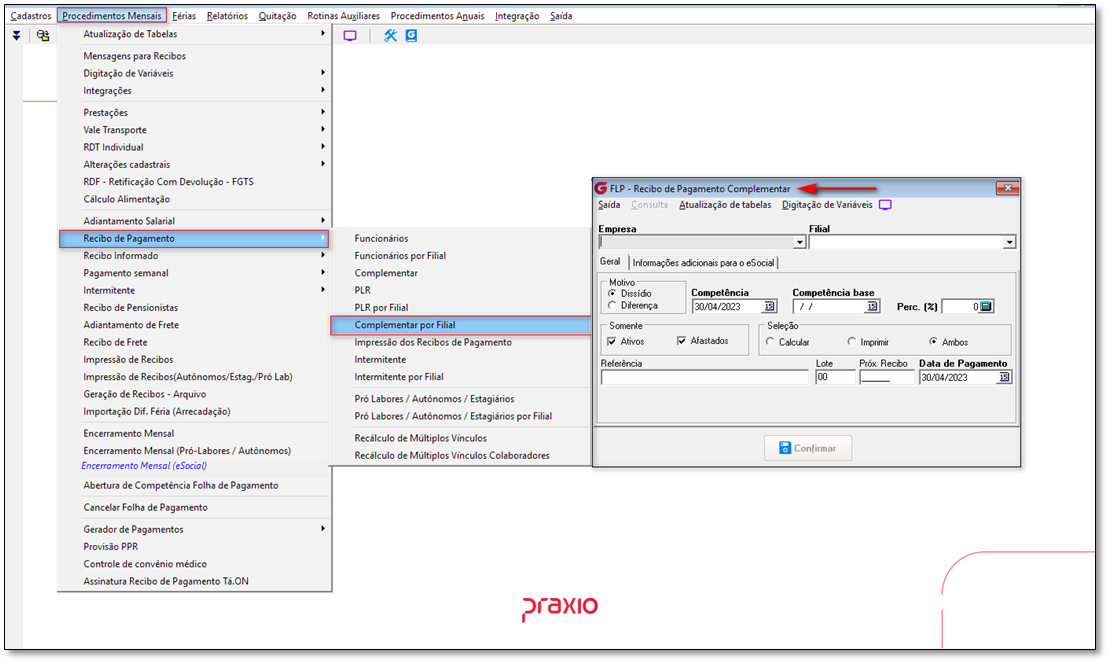Open the Saída menu in main menu bar
The height and width of the screenshot is (663, 1109).
tap(561, 16)
